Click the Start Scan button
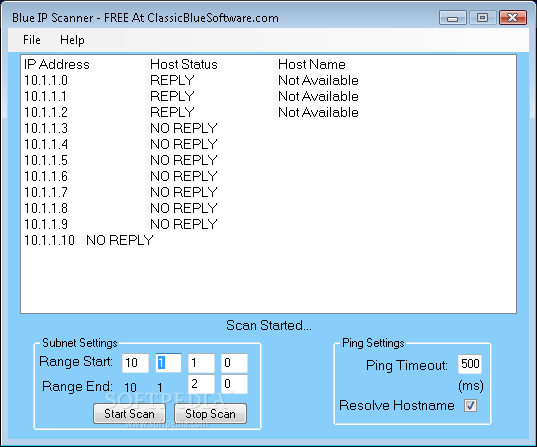Screen dimensions: 537x447 129,414
